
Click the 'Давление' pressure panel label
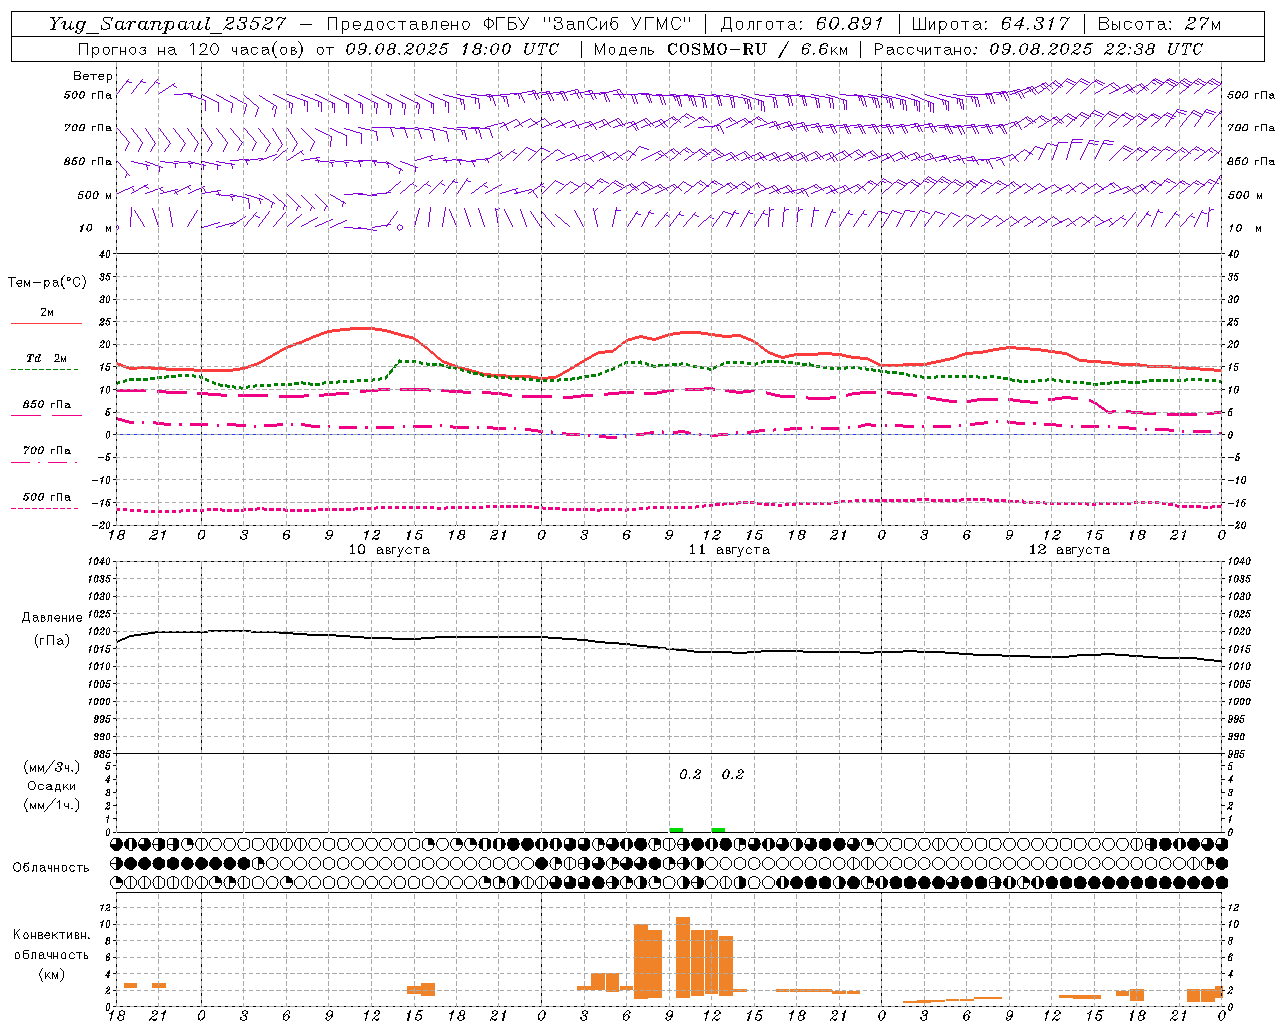point(52,618)
